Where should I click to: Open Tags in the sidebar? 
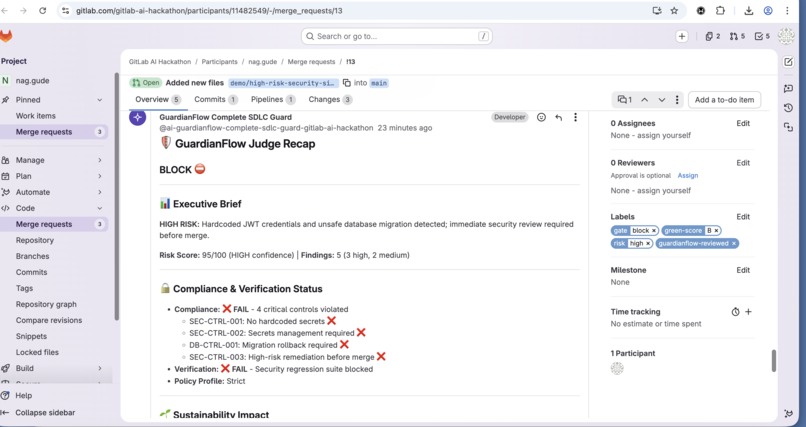[x=24, y=288]
